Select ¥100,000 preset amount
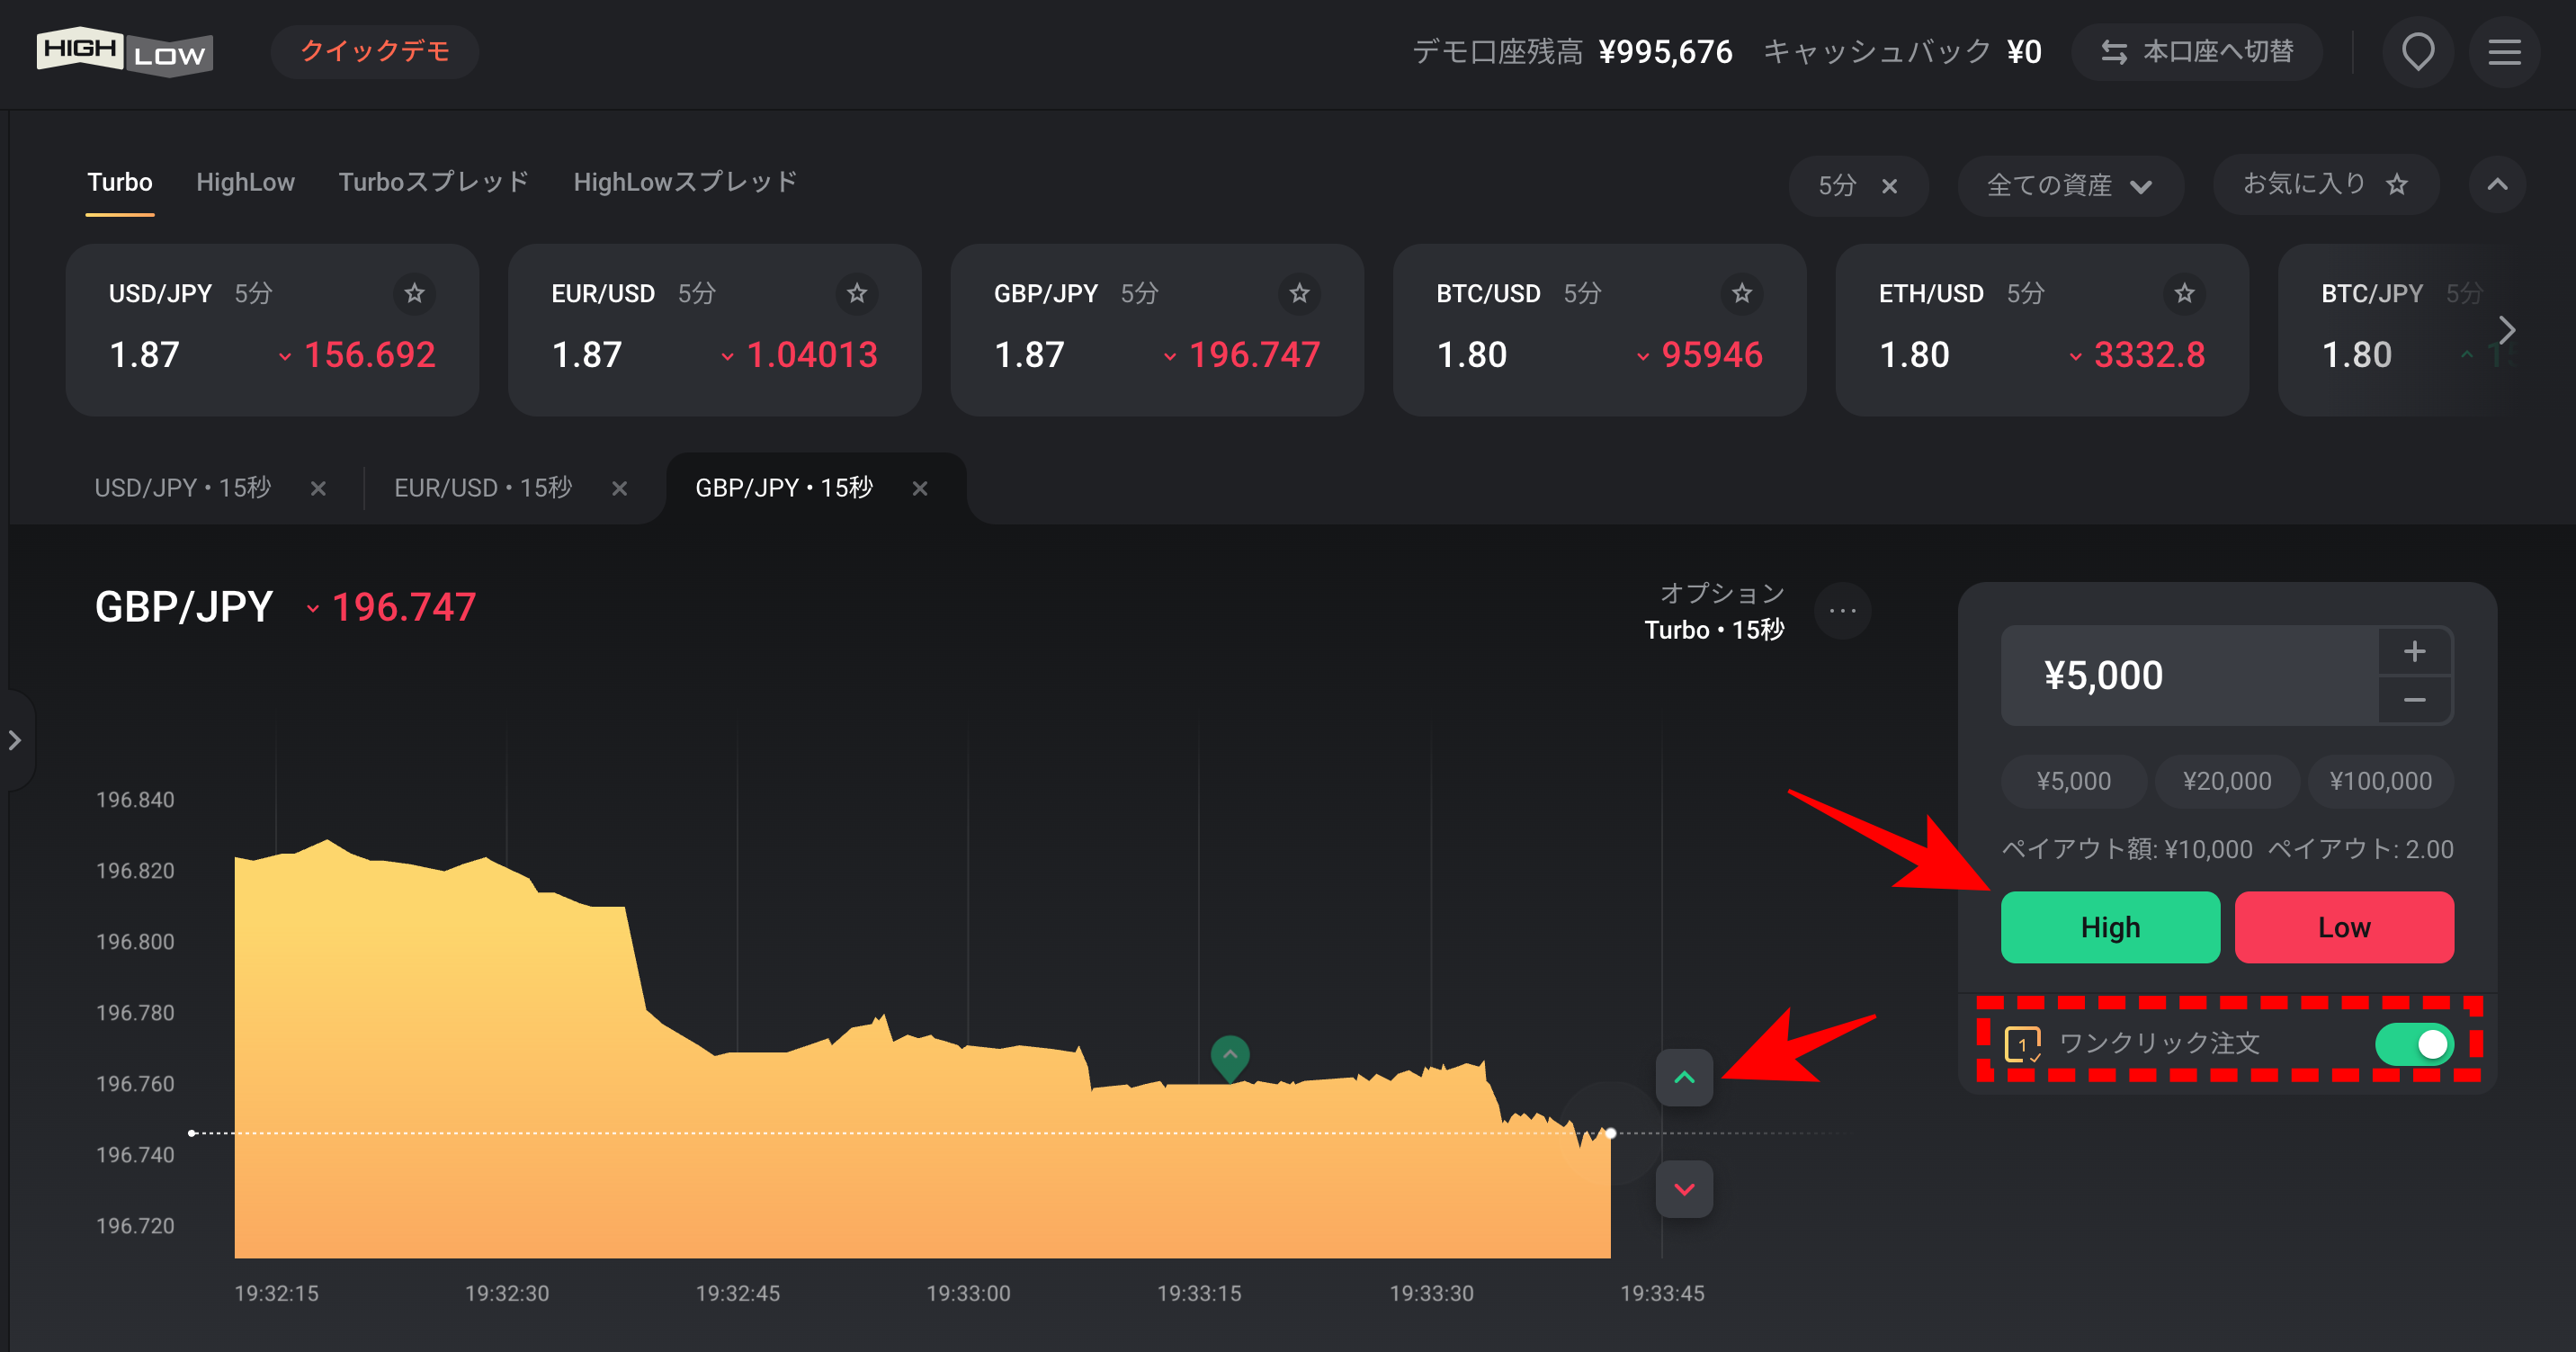2576x1352 pixels. pos(2380,781)
